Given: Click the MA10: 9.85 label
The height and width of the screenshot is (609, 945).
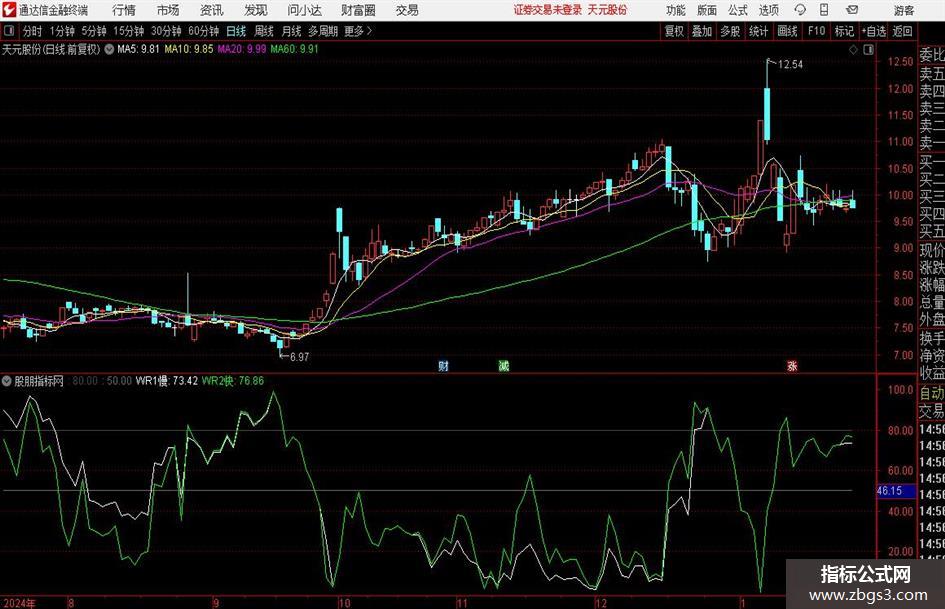Looking at the screenshot, I should point(189,49).
